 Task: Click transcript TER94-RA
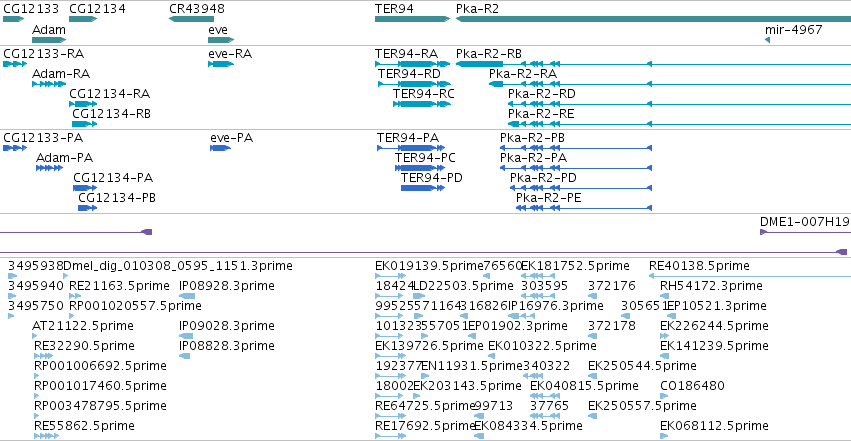tap(407, 54)
